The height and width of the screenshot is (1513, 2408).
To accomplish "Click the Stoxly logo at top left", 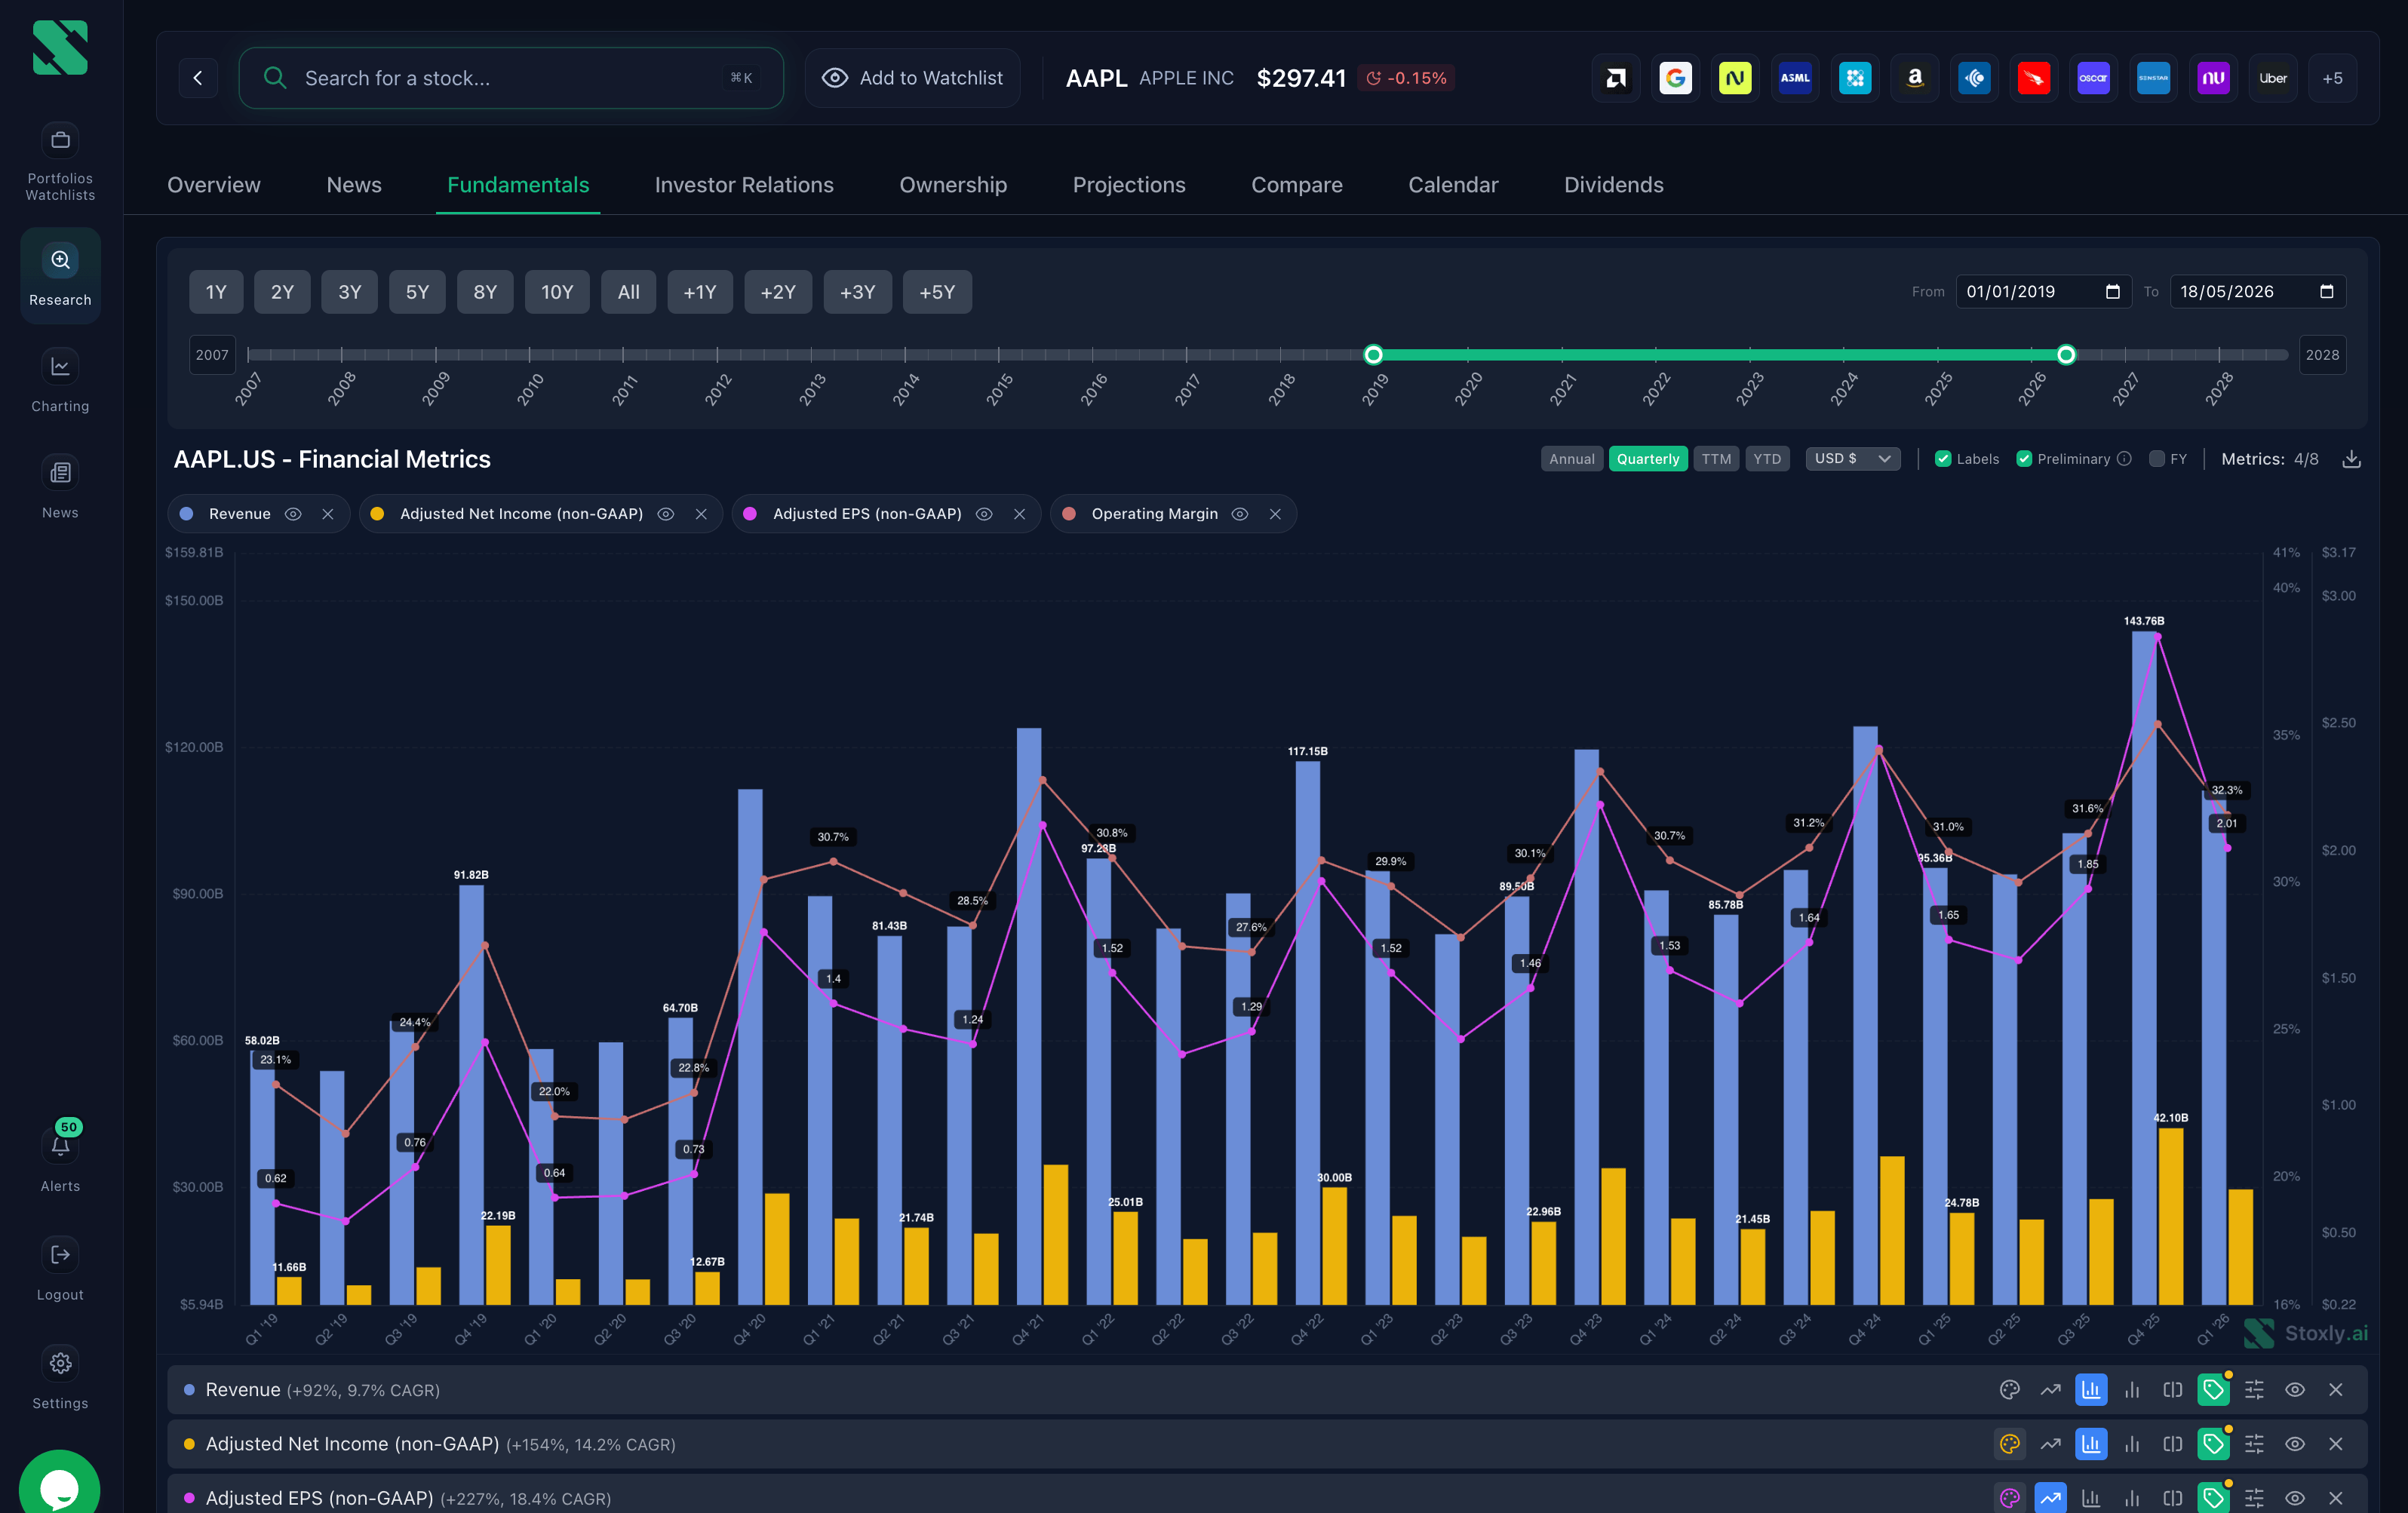I will (60, 47).
